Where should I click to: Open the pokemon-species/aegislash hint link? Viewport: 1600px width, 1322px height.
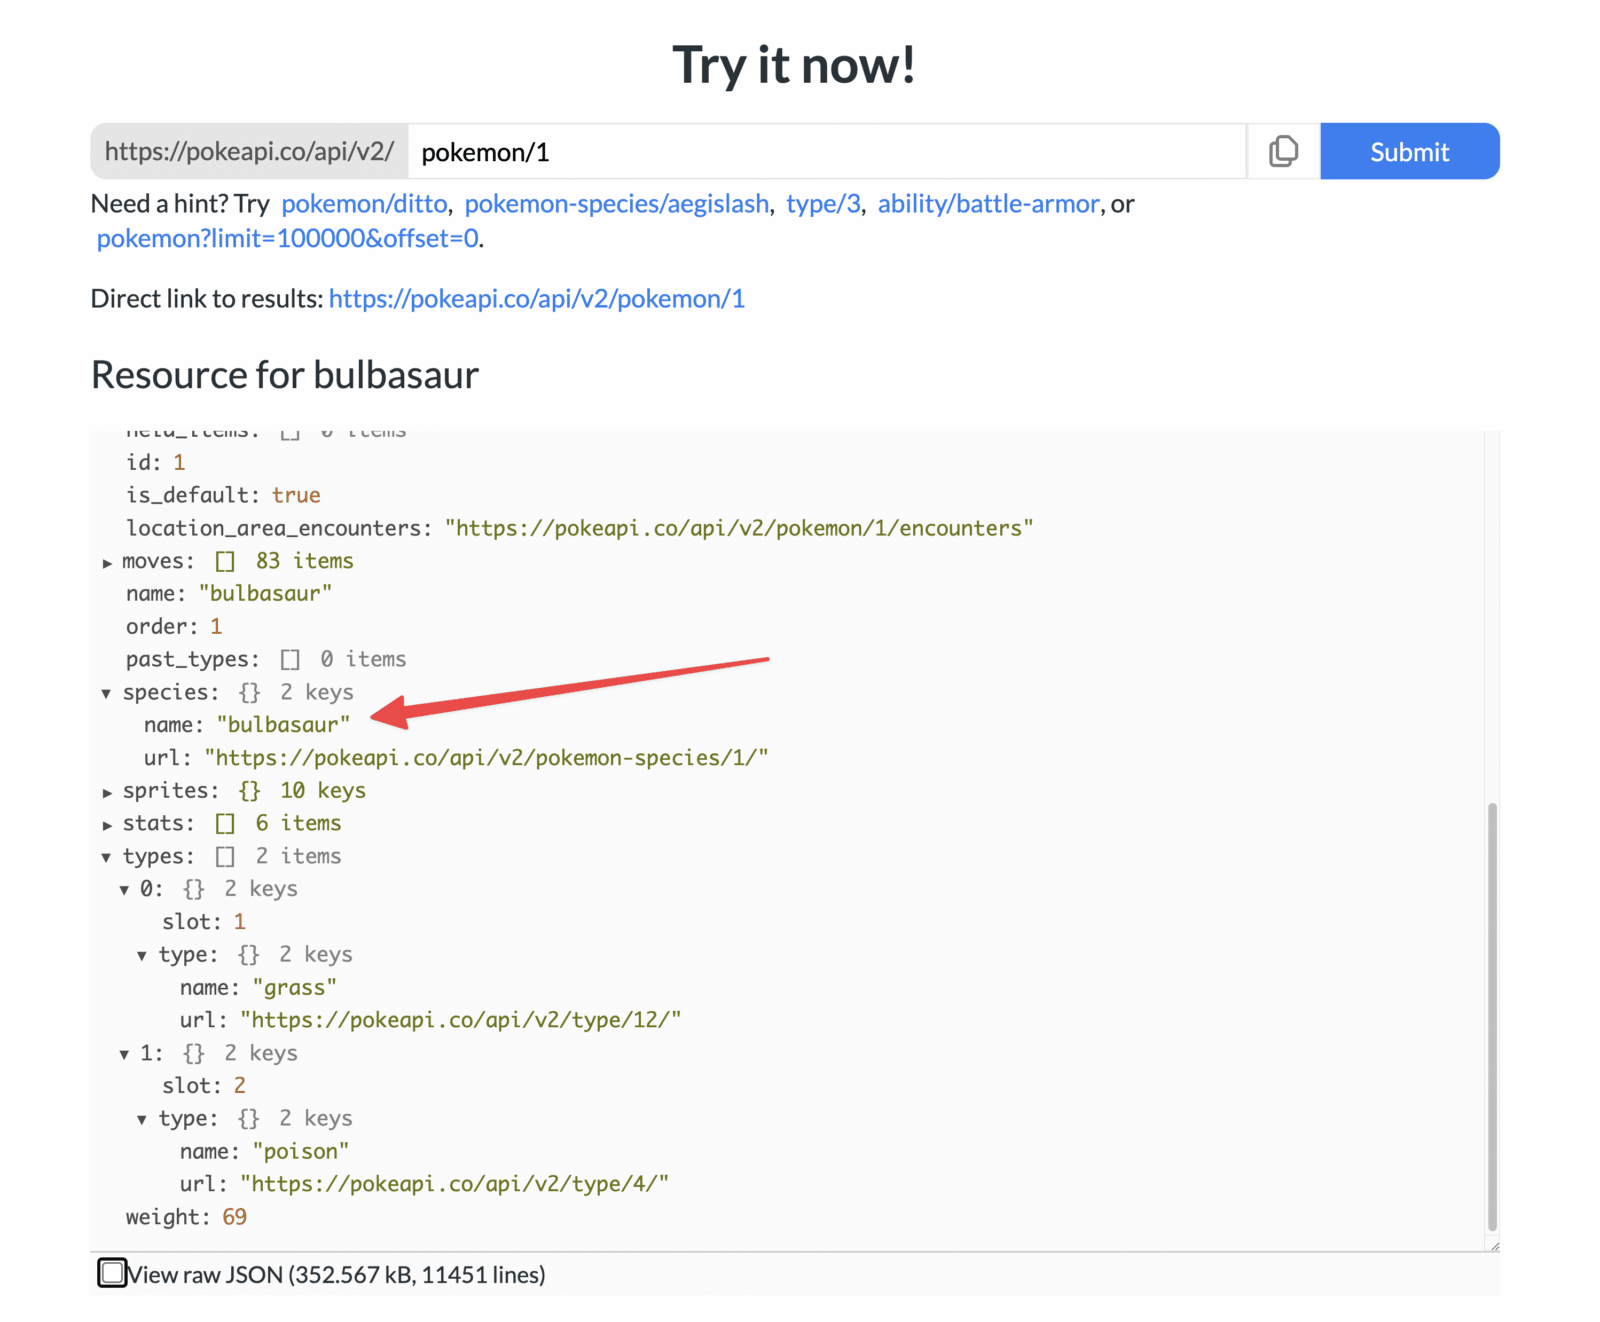[x=618, y=204]
